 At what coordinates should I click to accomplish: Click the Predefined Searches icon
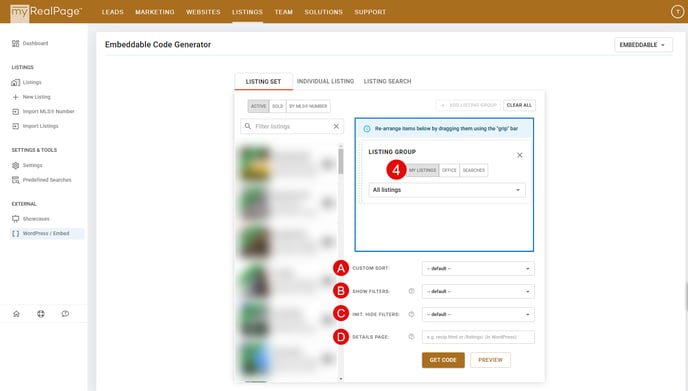pos(15,180)
